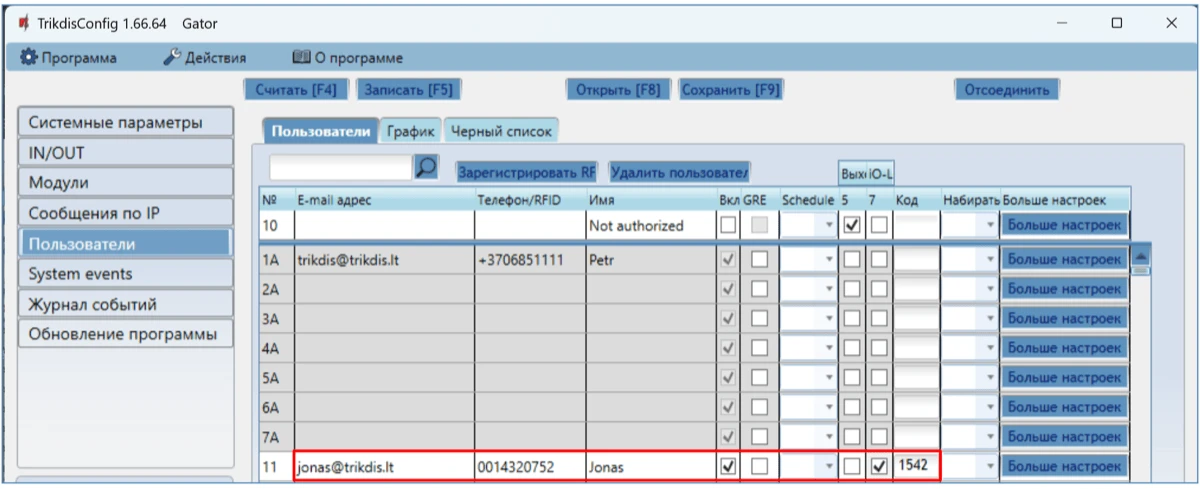The height and width of the screenshot is (489, 1200).
Task: Enable checkbox for Not authorized user
Action: 729,226
